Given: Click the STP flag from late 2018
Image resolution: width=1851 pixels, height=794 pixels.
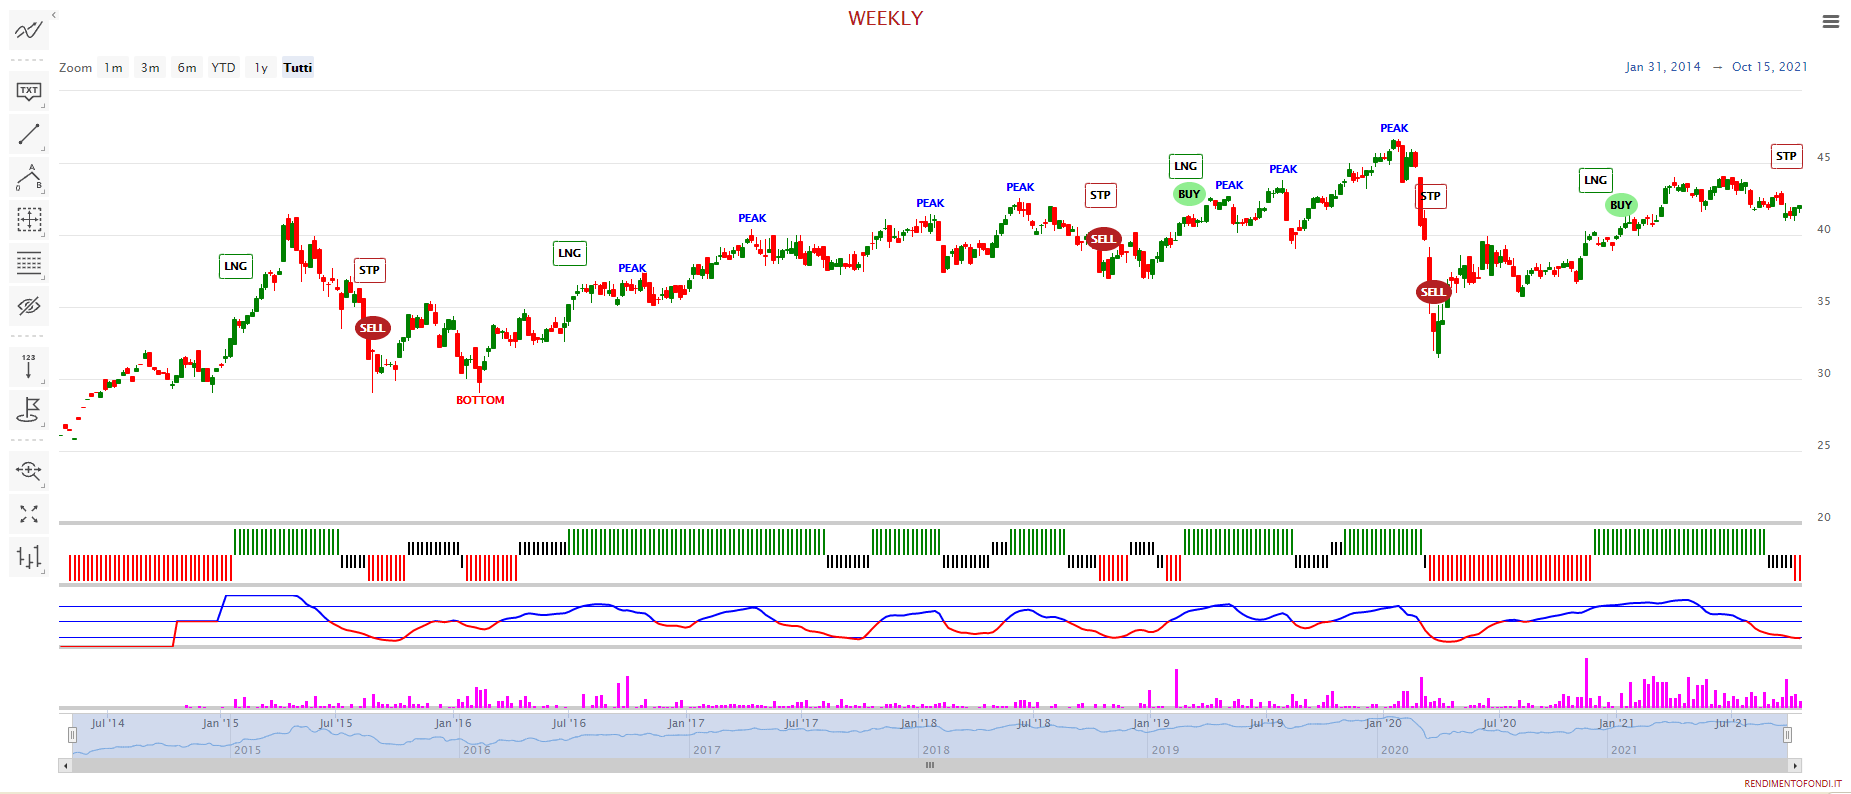Looking at the screenshot, I should pos(1101,195).
